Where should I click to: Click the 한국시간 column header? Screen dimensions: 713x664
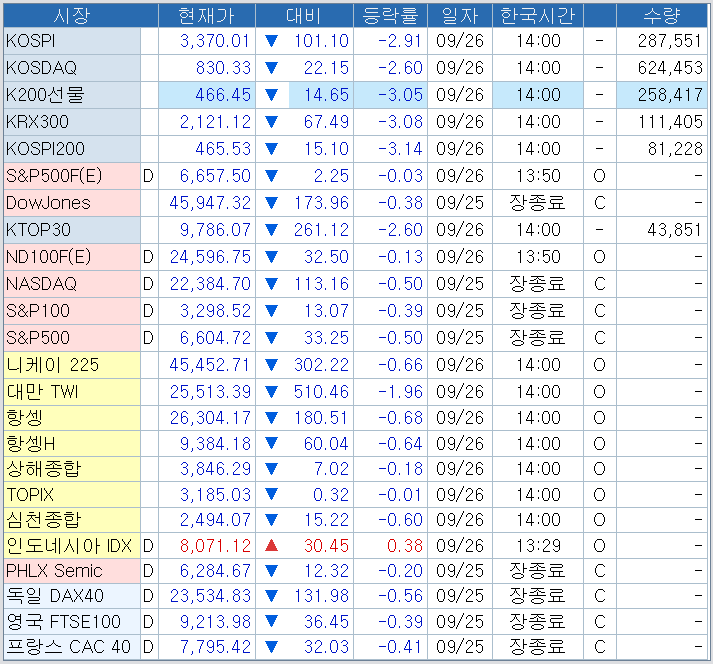click(538, 15)
